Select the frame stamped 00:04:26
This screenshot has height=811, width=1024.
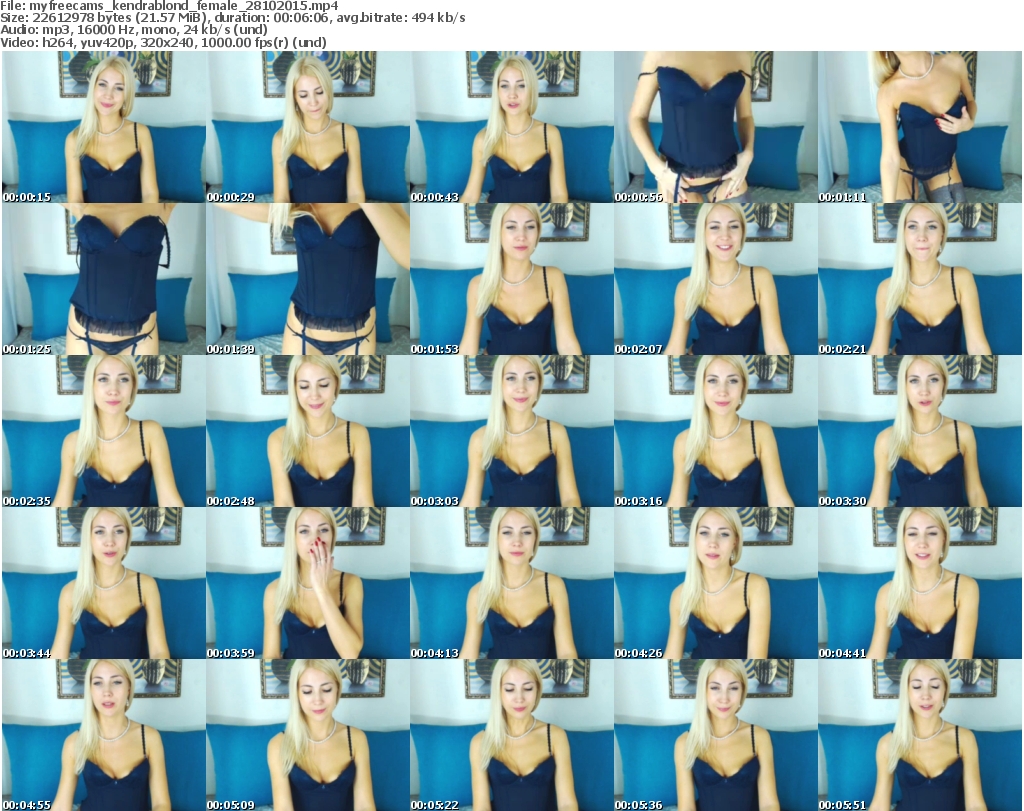715,583
